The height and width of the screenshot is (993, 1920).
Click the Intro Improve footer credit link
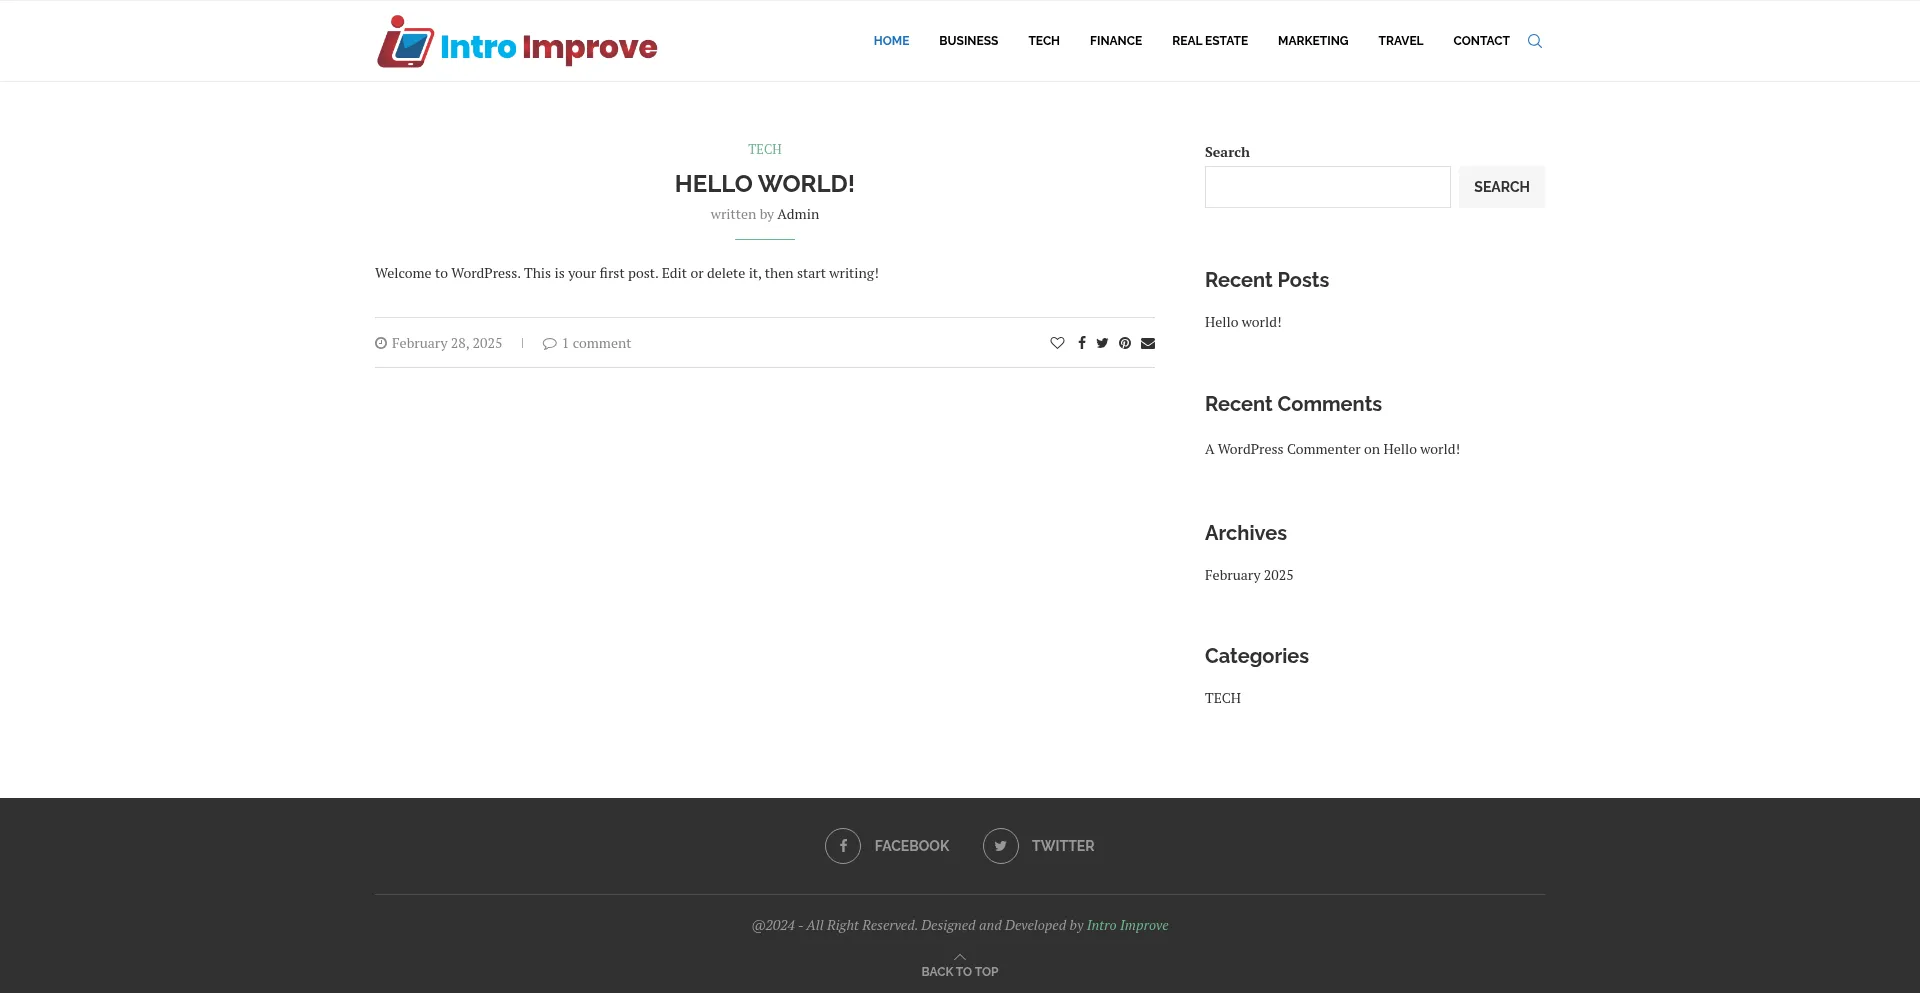point(1127,925)
